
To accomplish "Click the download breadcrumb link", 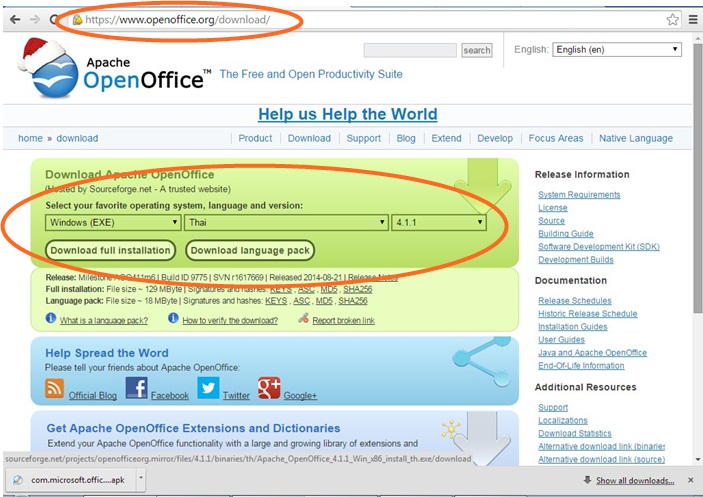I will [77, 138].
